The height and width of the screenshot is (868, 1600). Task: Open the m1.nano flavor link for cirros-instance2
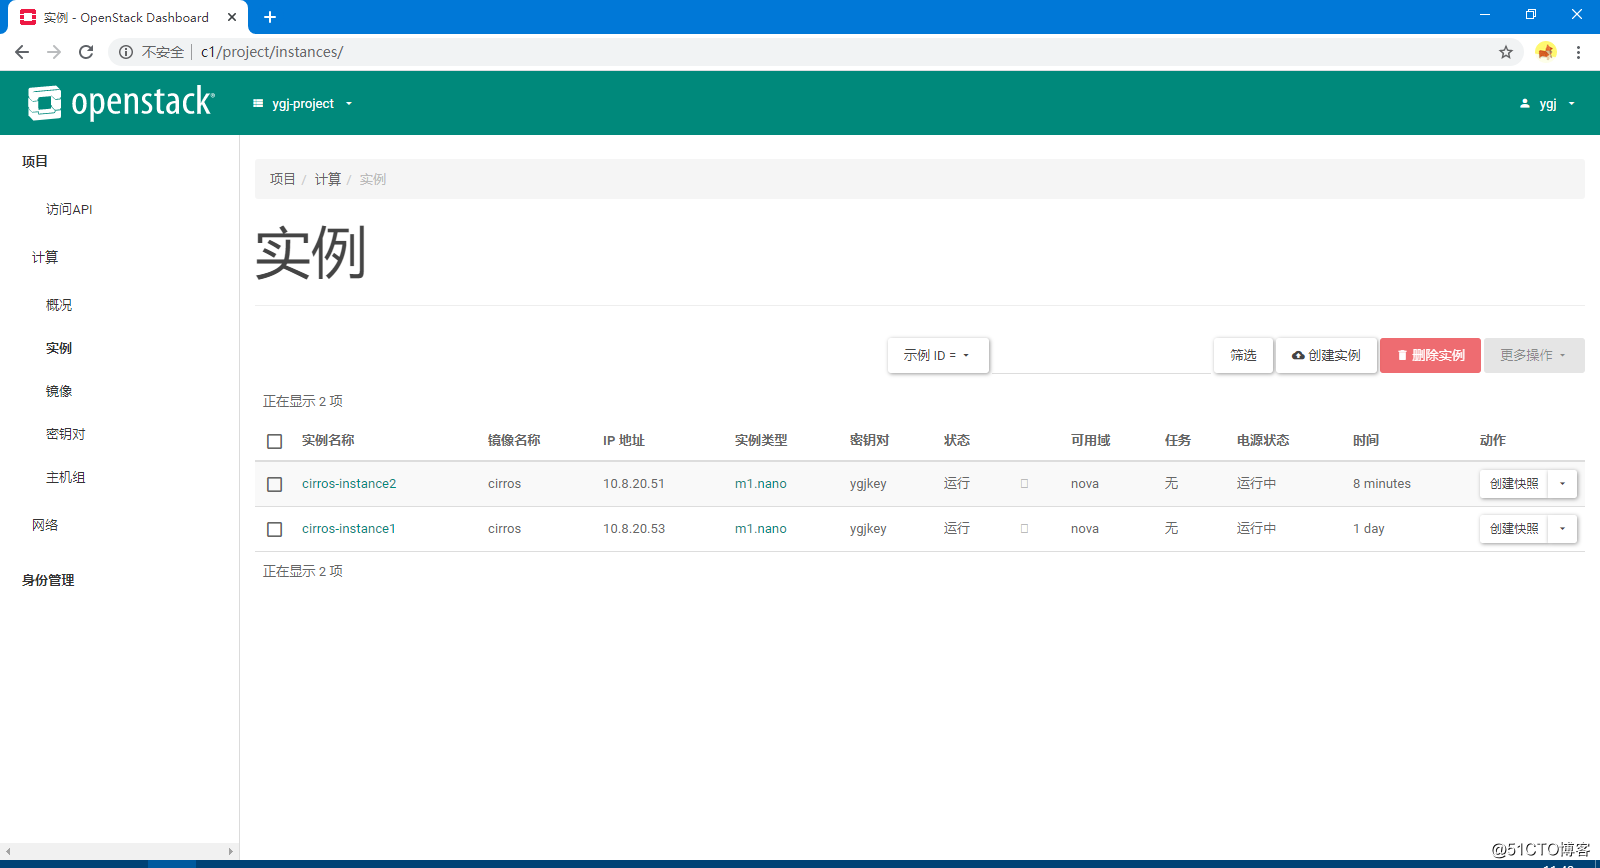pos(761,484)
